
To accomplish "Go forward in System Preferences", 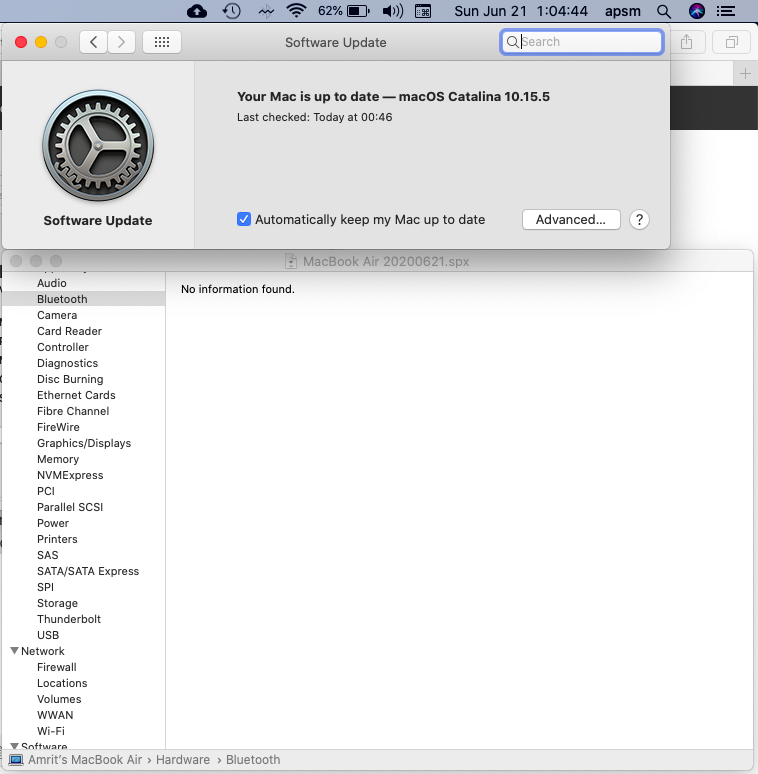I will tap(121, 42).
